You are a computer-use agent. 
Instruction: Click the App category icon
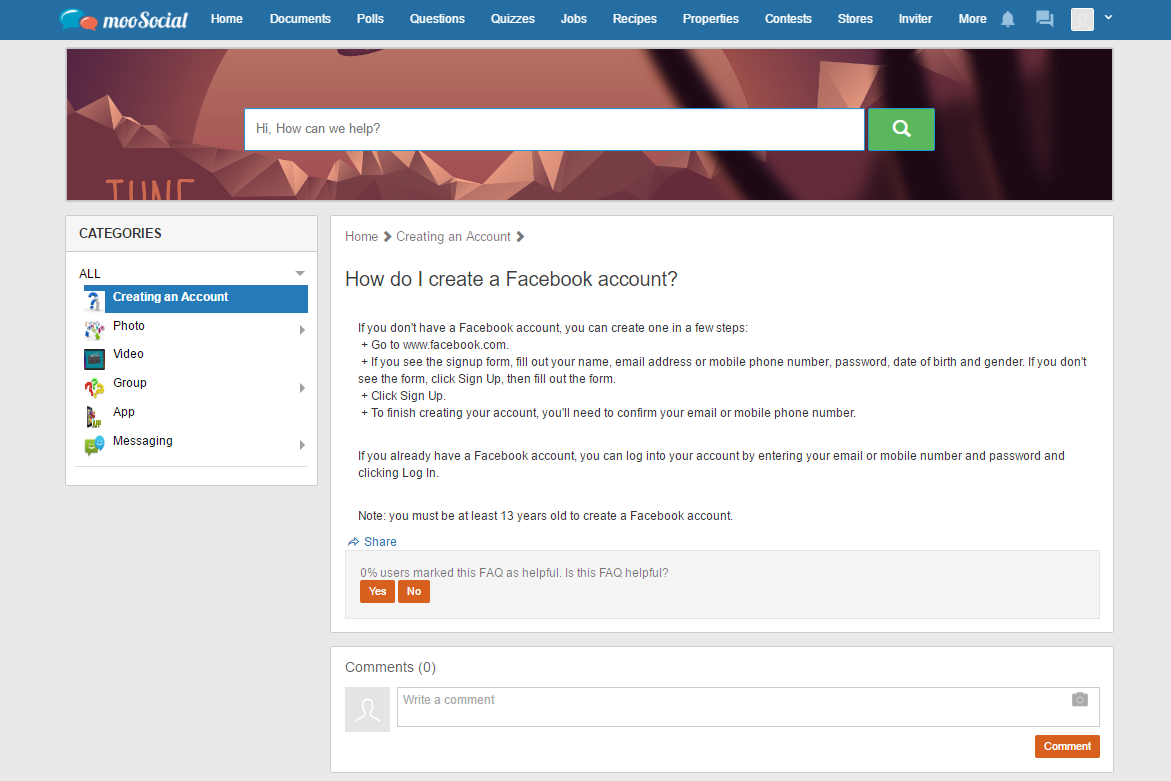coord(94,417)
